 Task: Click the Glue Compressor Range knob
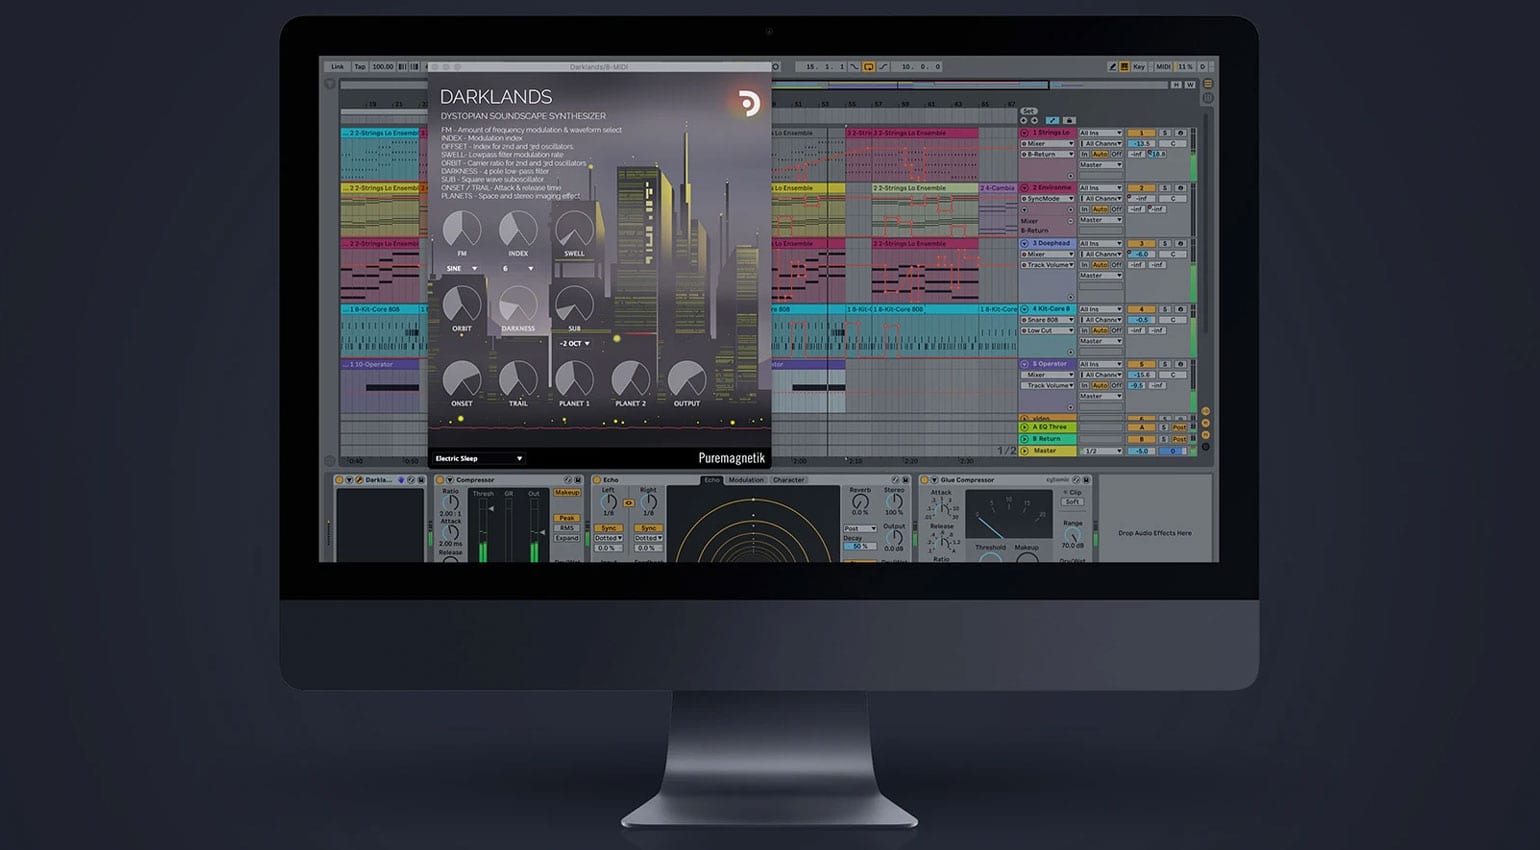click(1072, 535)
